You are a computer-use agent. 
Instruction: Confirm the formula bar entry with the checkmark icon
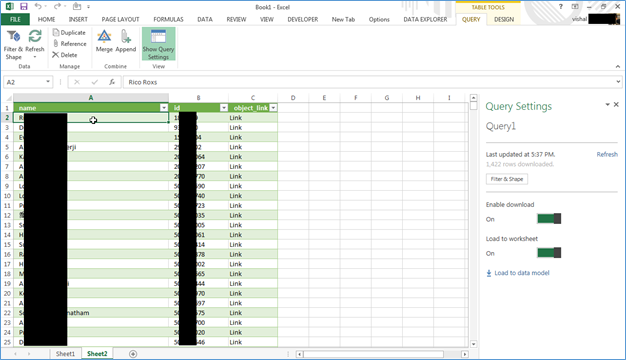point(95,82)
